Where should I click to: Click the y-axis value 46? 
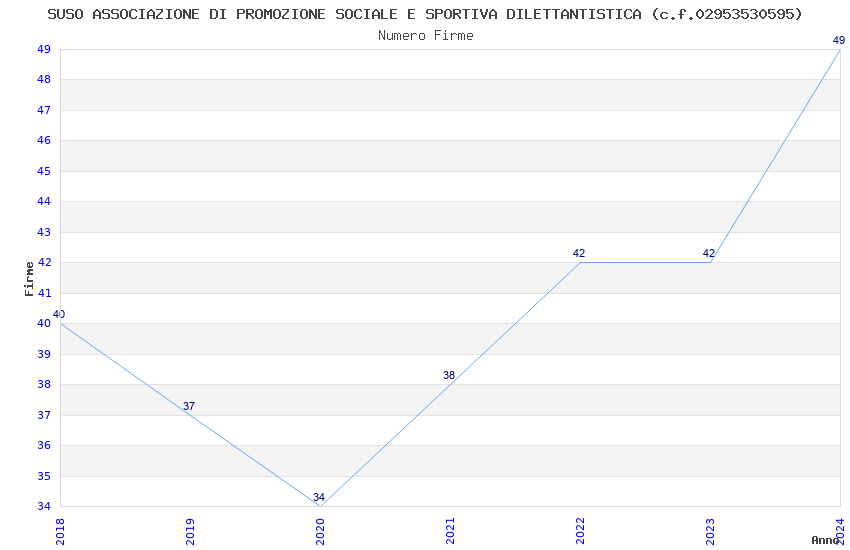click(x=44, y=140)
